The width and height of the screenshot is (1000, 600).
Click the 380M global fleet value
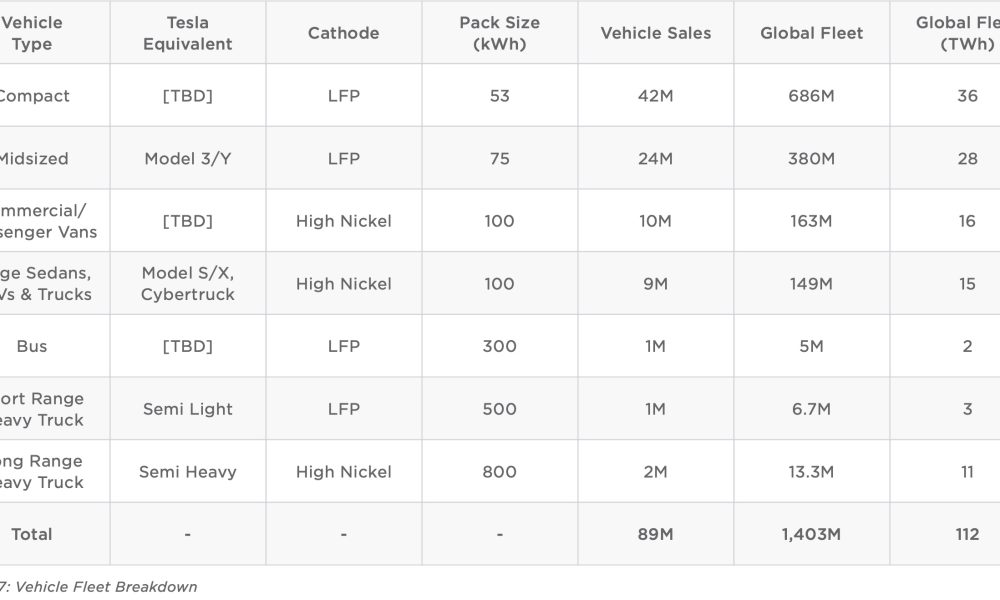(811, 158)
